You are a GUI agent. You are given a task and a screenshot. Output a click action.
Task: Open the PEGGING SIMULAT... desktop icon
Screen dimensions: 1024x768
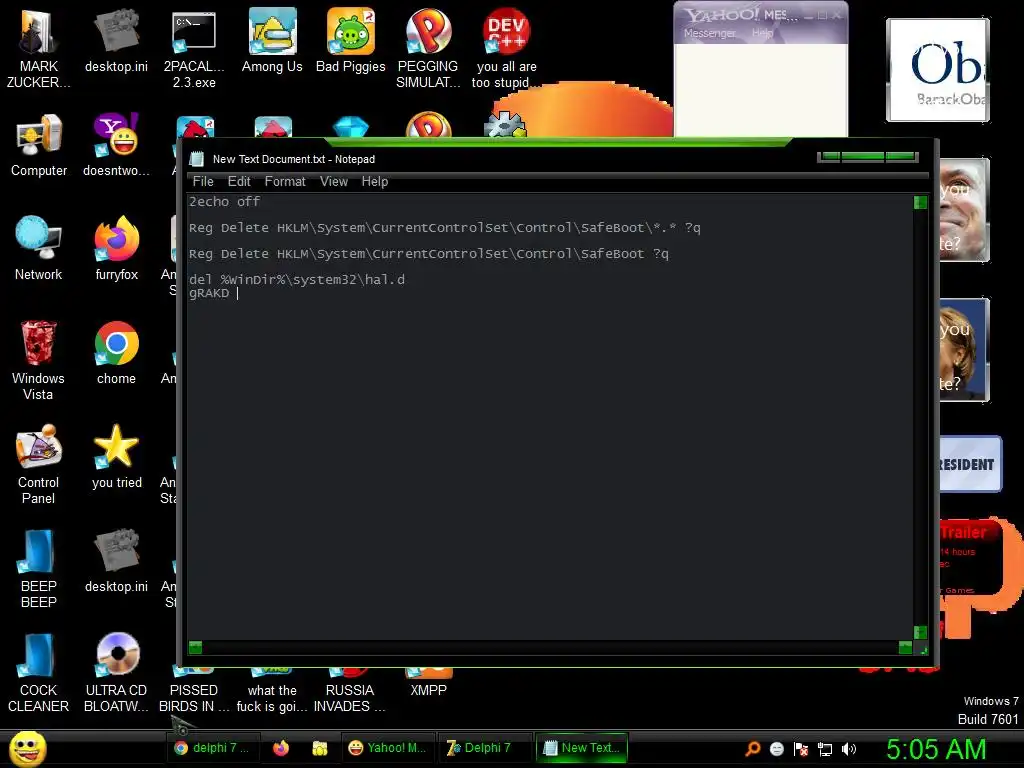pyautogui.click(x=428, y=47)
